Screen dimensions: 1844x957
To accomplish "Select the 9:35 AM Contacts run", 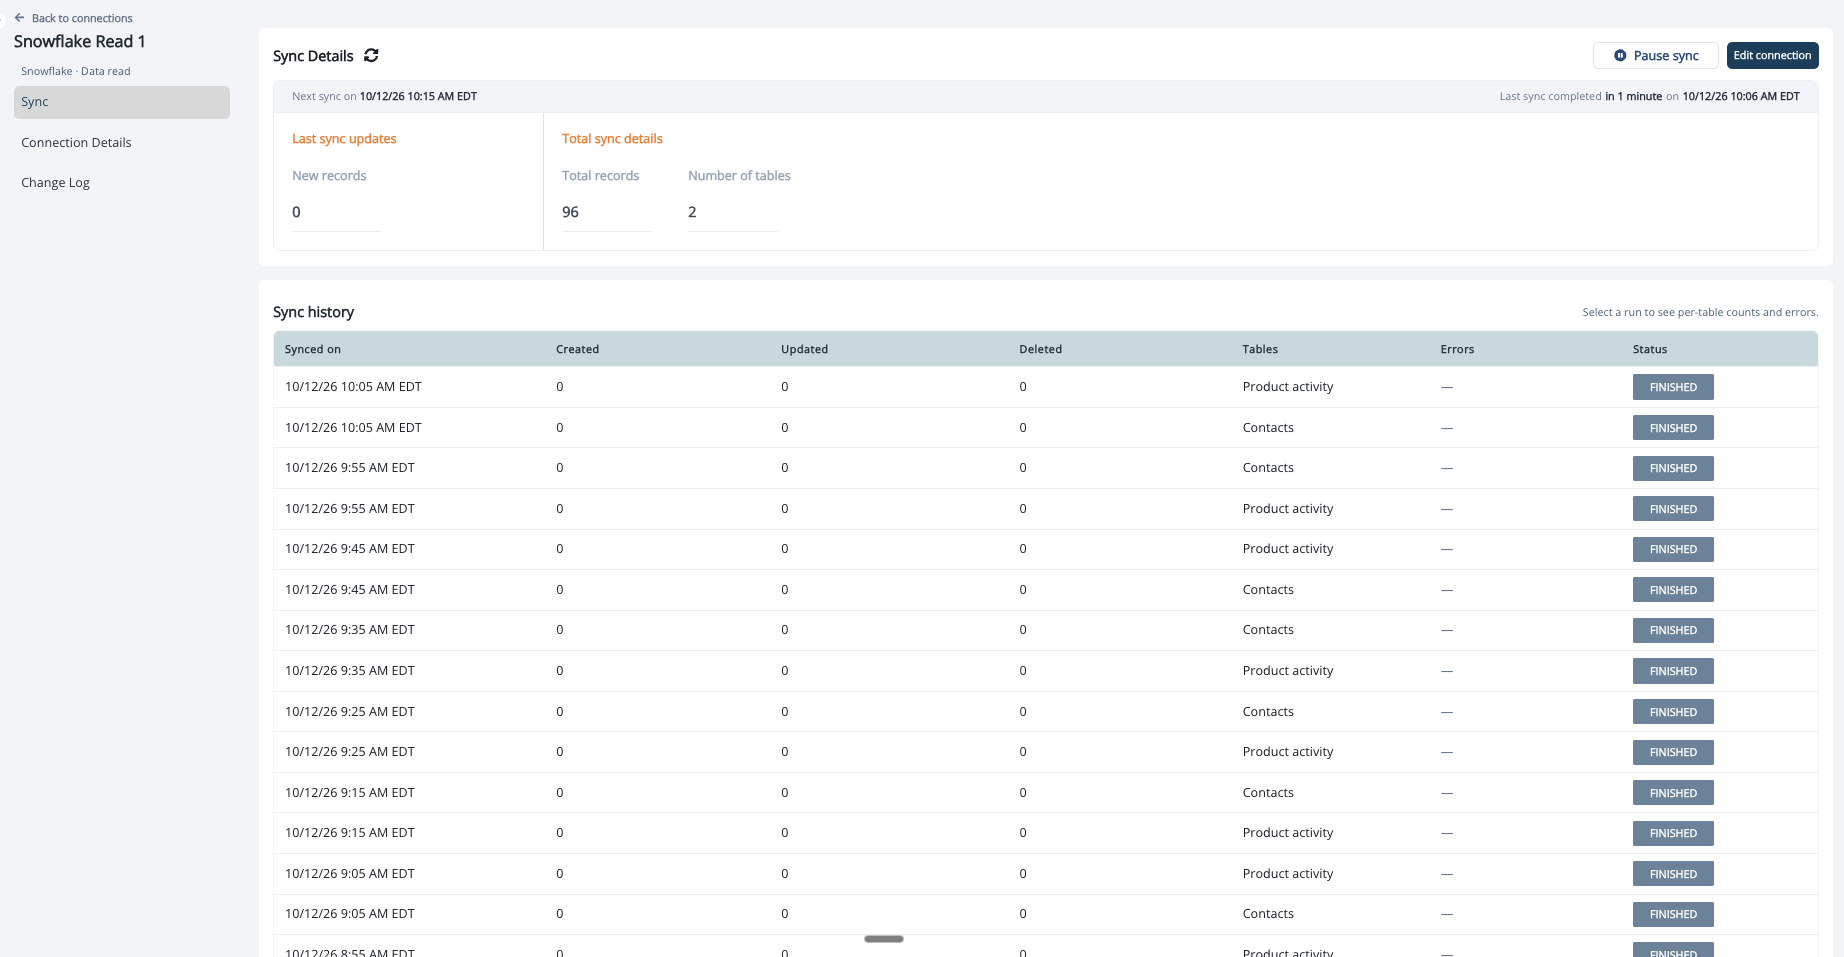I will pos(1045,630).
